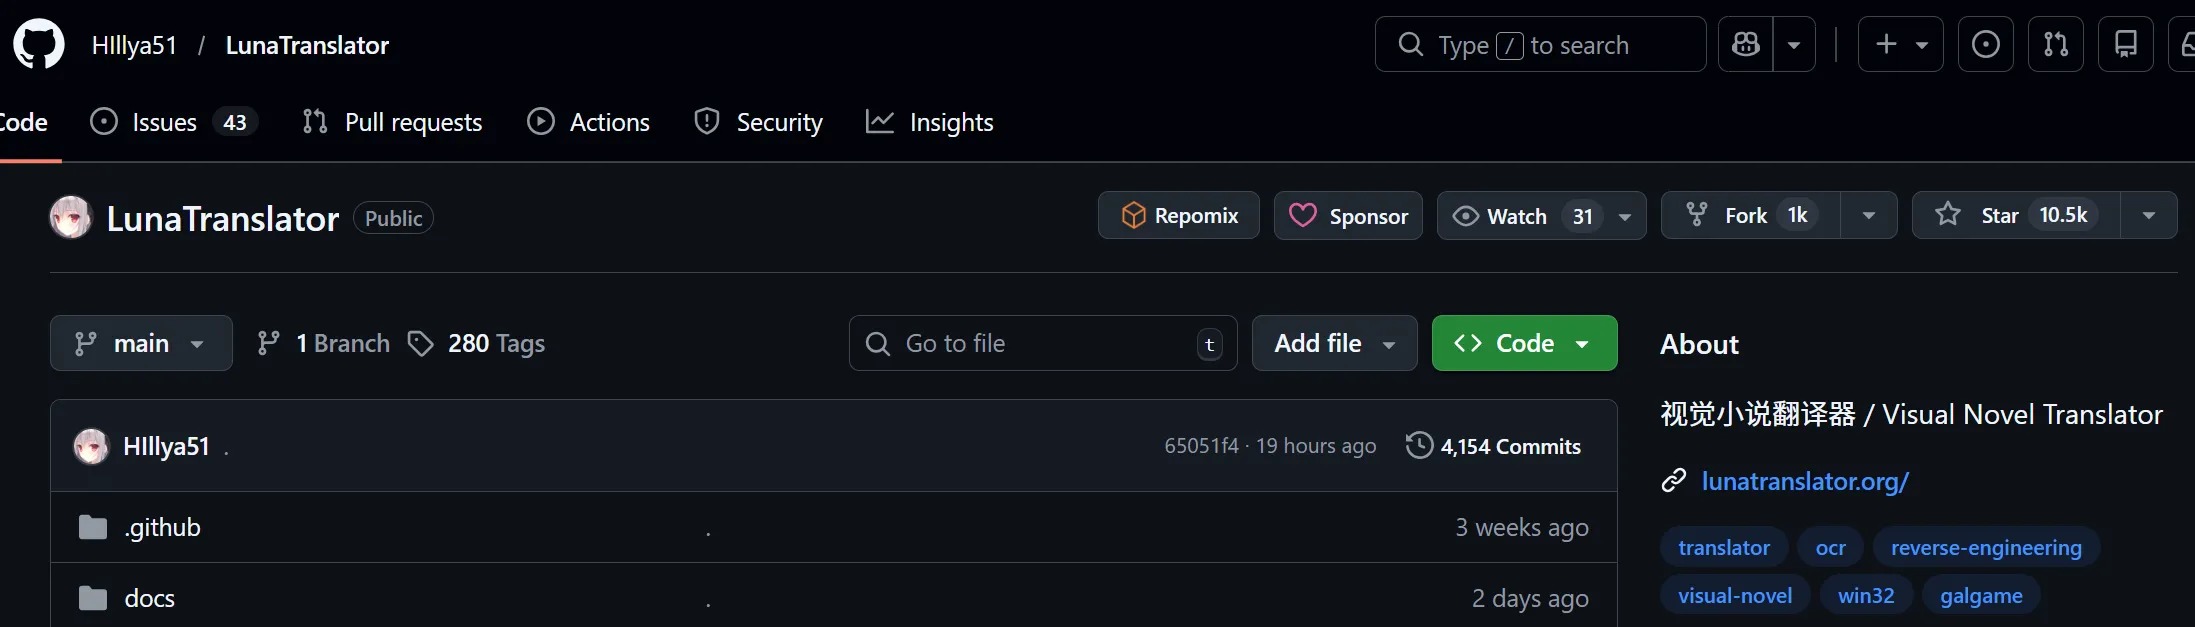Open the issues icon in top bar
The image size is (2195, 627).
(1985, 45)
